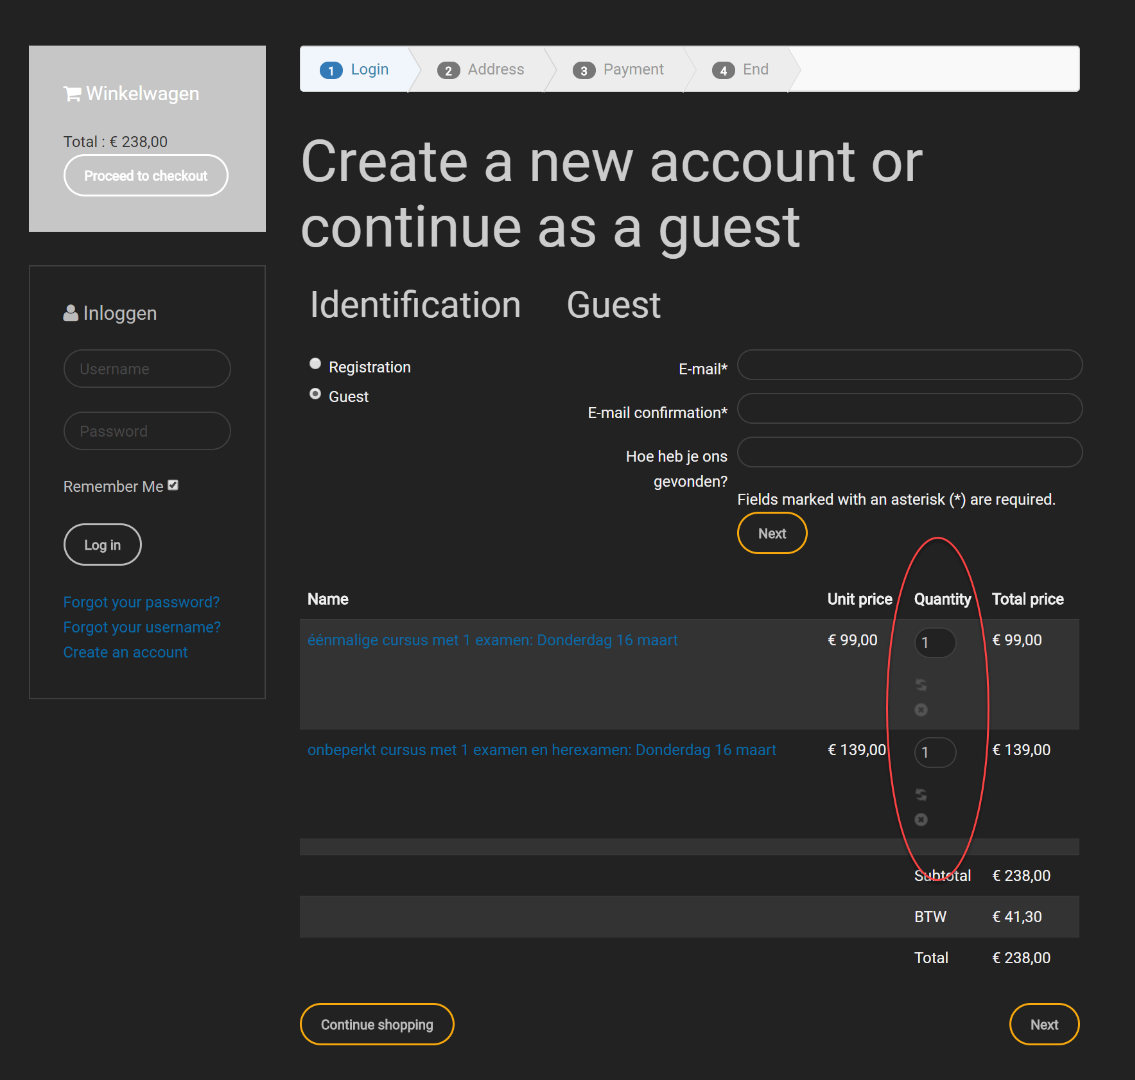
Task: Open the Forgot your password link
Action: [x=141, y=602]
